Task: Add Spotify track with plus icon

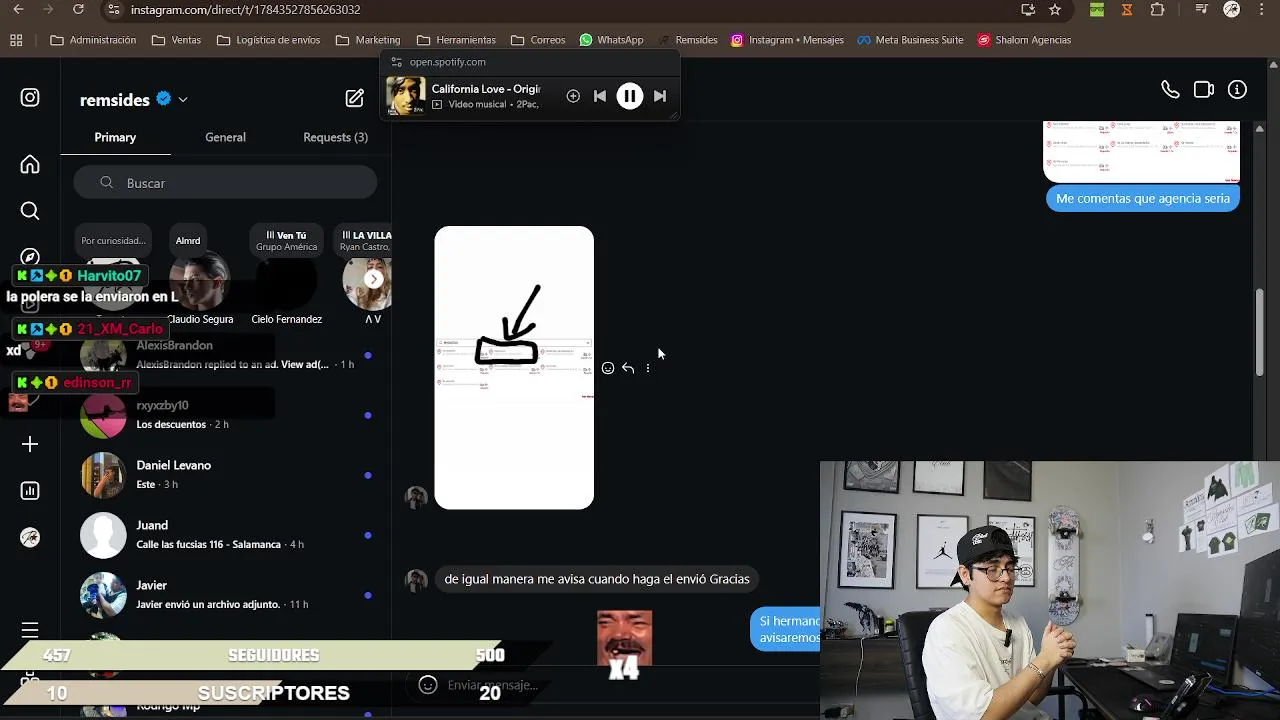Action: pyautogui.click(x=573, y=96)
